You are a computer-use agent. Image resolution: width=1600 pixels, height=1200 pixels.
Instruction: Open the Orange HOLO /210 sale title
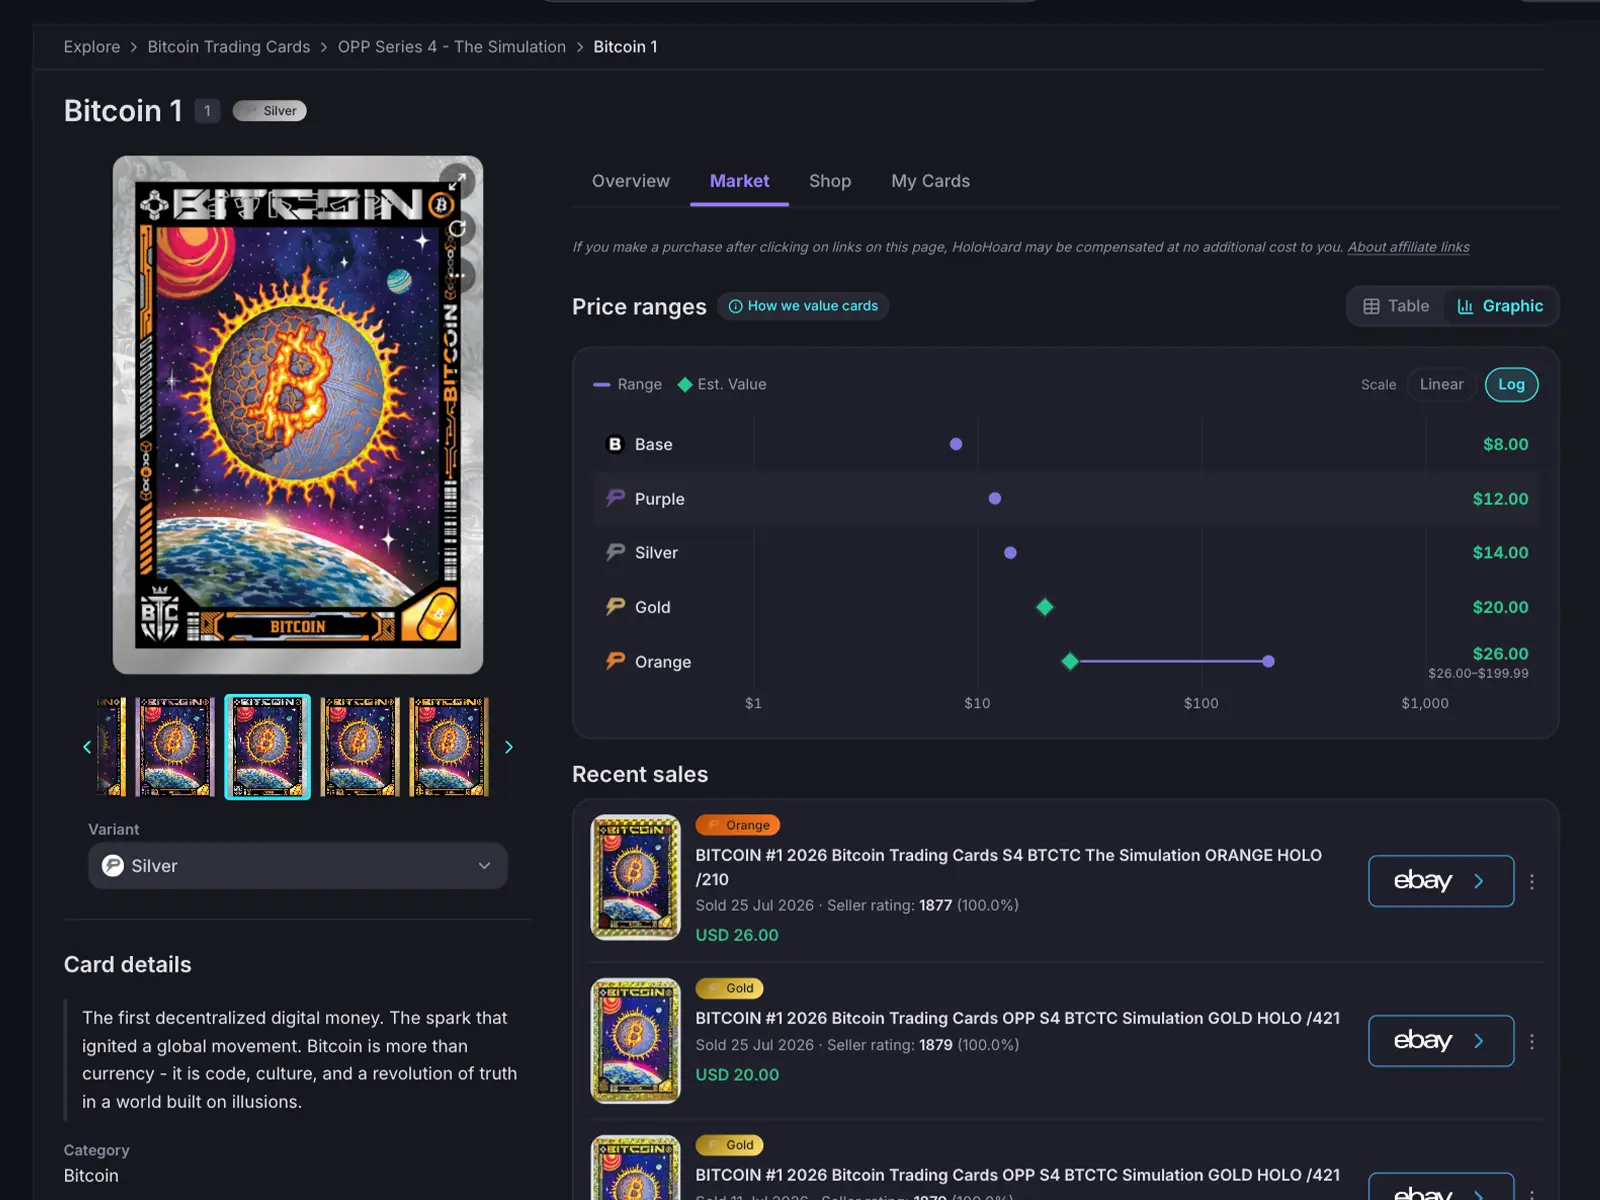pyautogui.click(x=1009, y=867)
